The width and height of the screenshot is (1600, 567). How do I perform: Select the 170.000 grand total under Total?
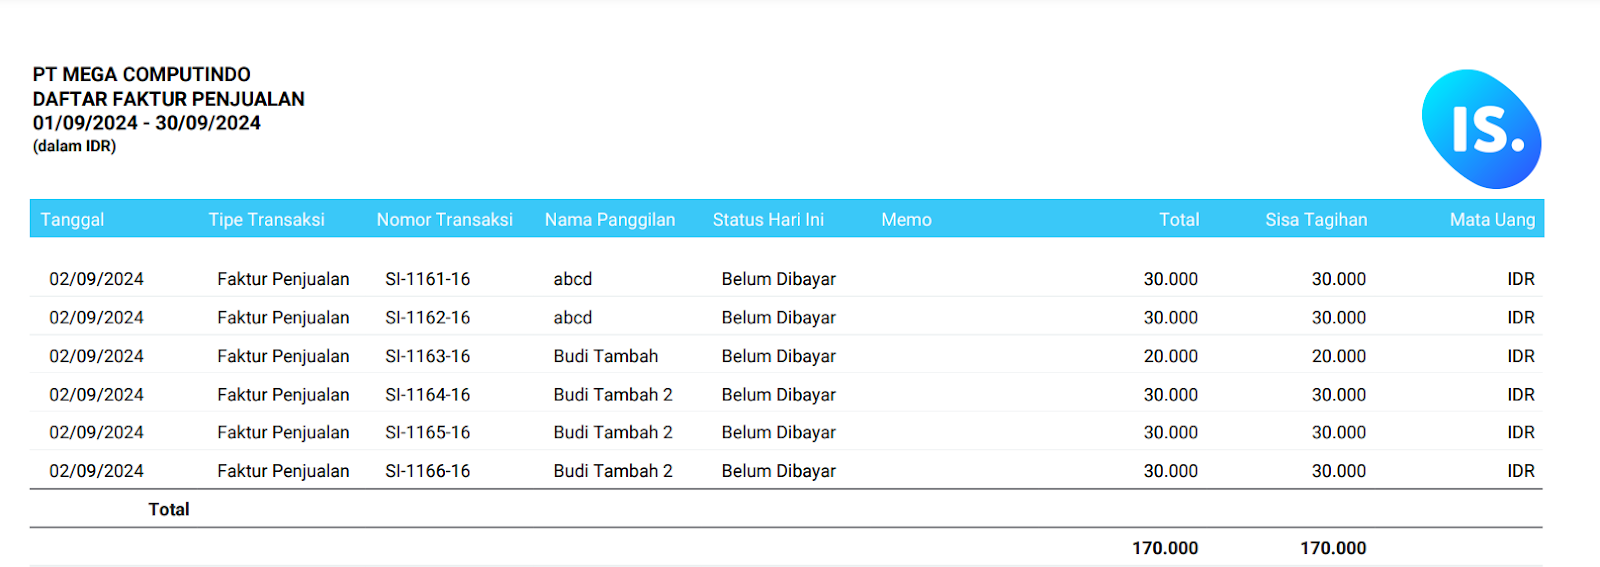tap(1165, 548)
